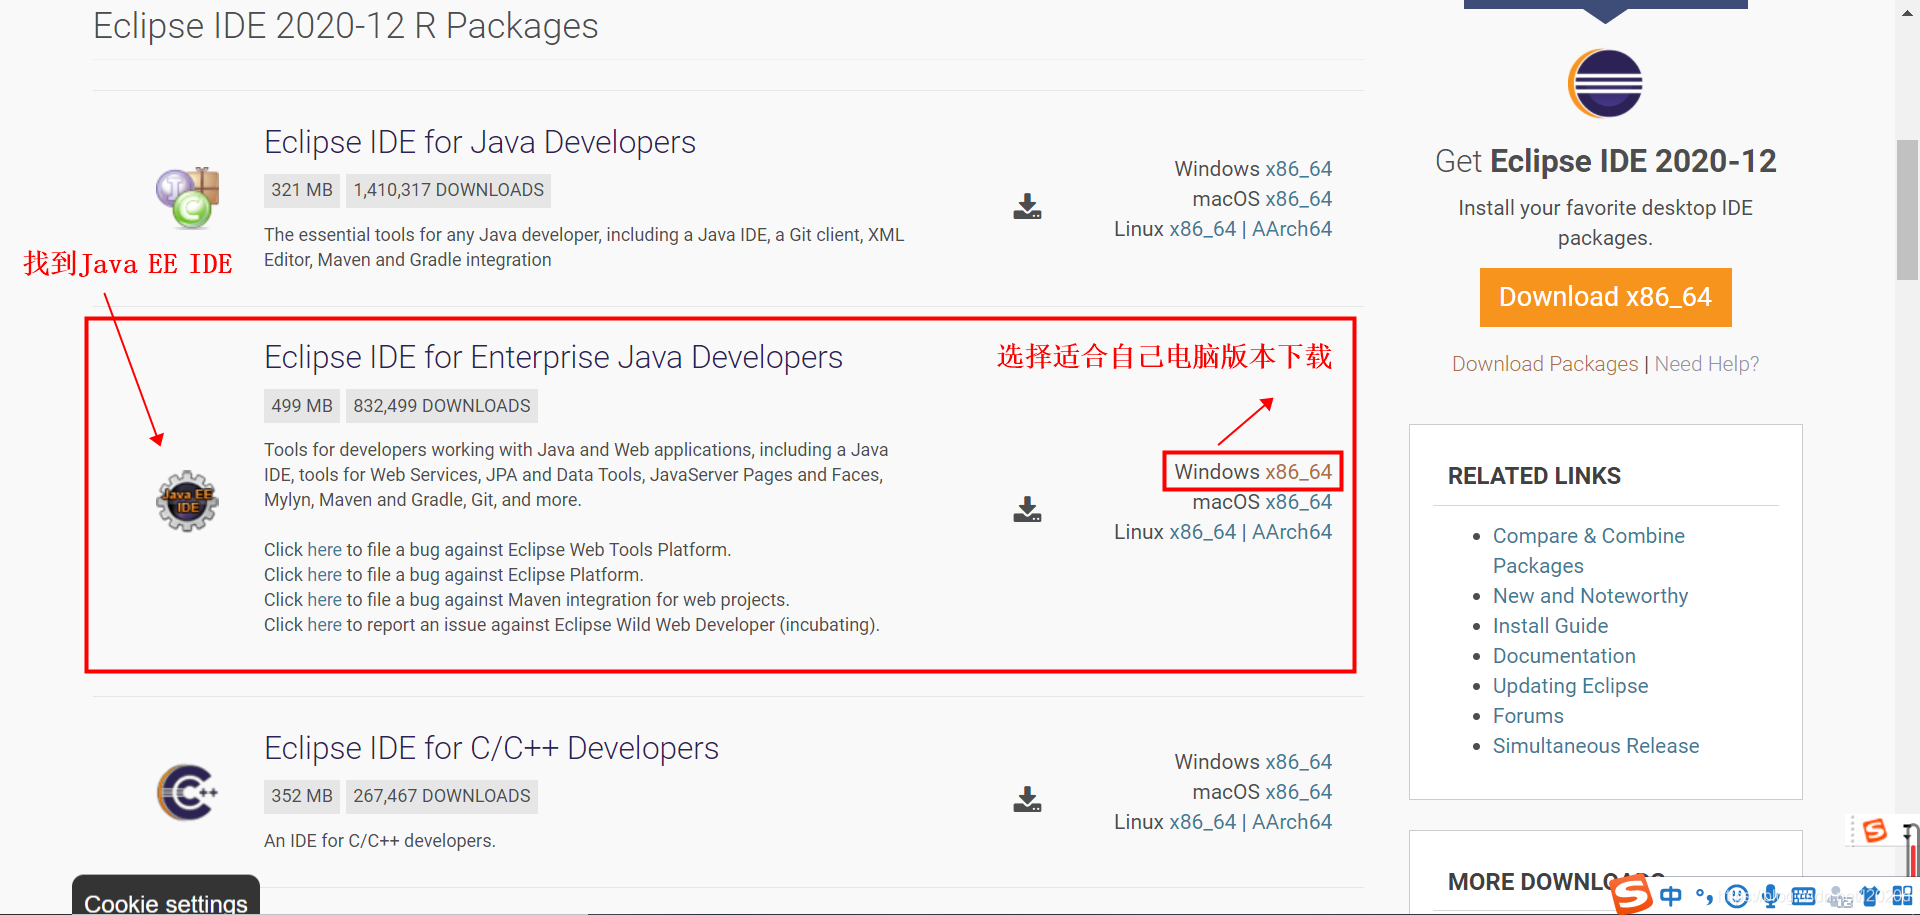Download Linux x86_64 for C/C++ Developers
Viewport: 1920px width, 915px height.
tap(1203, 822)
